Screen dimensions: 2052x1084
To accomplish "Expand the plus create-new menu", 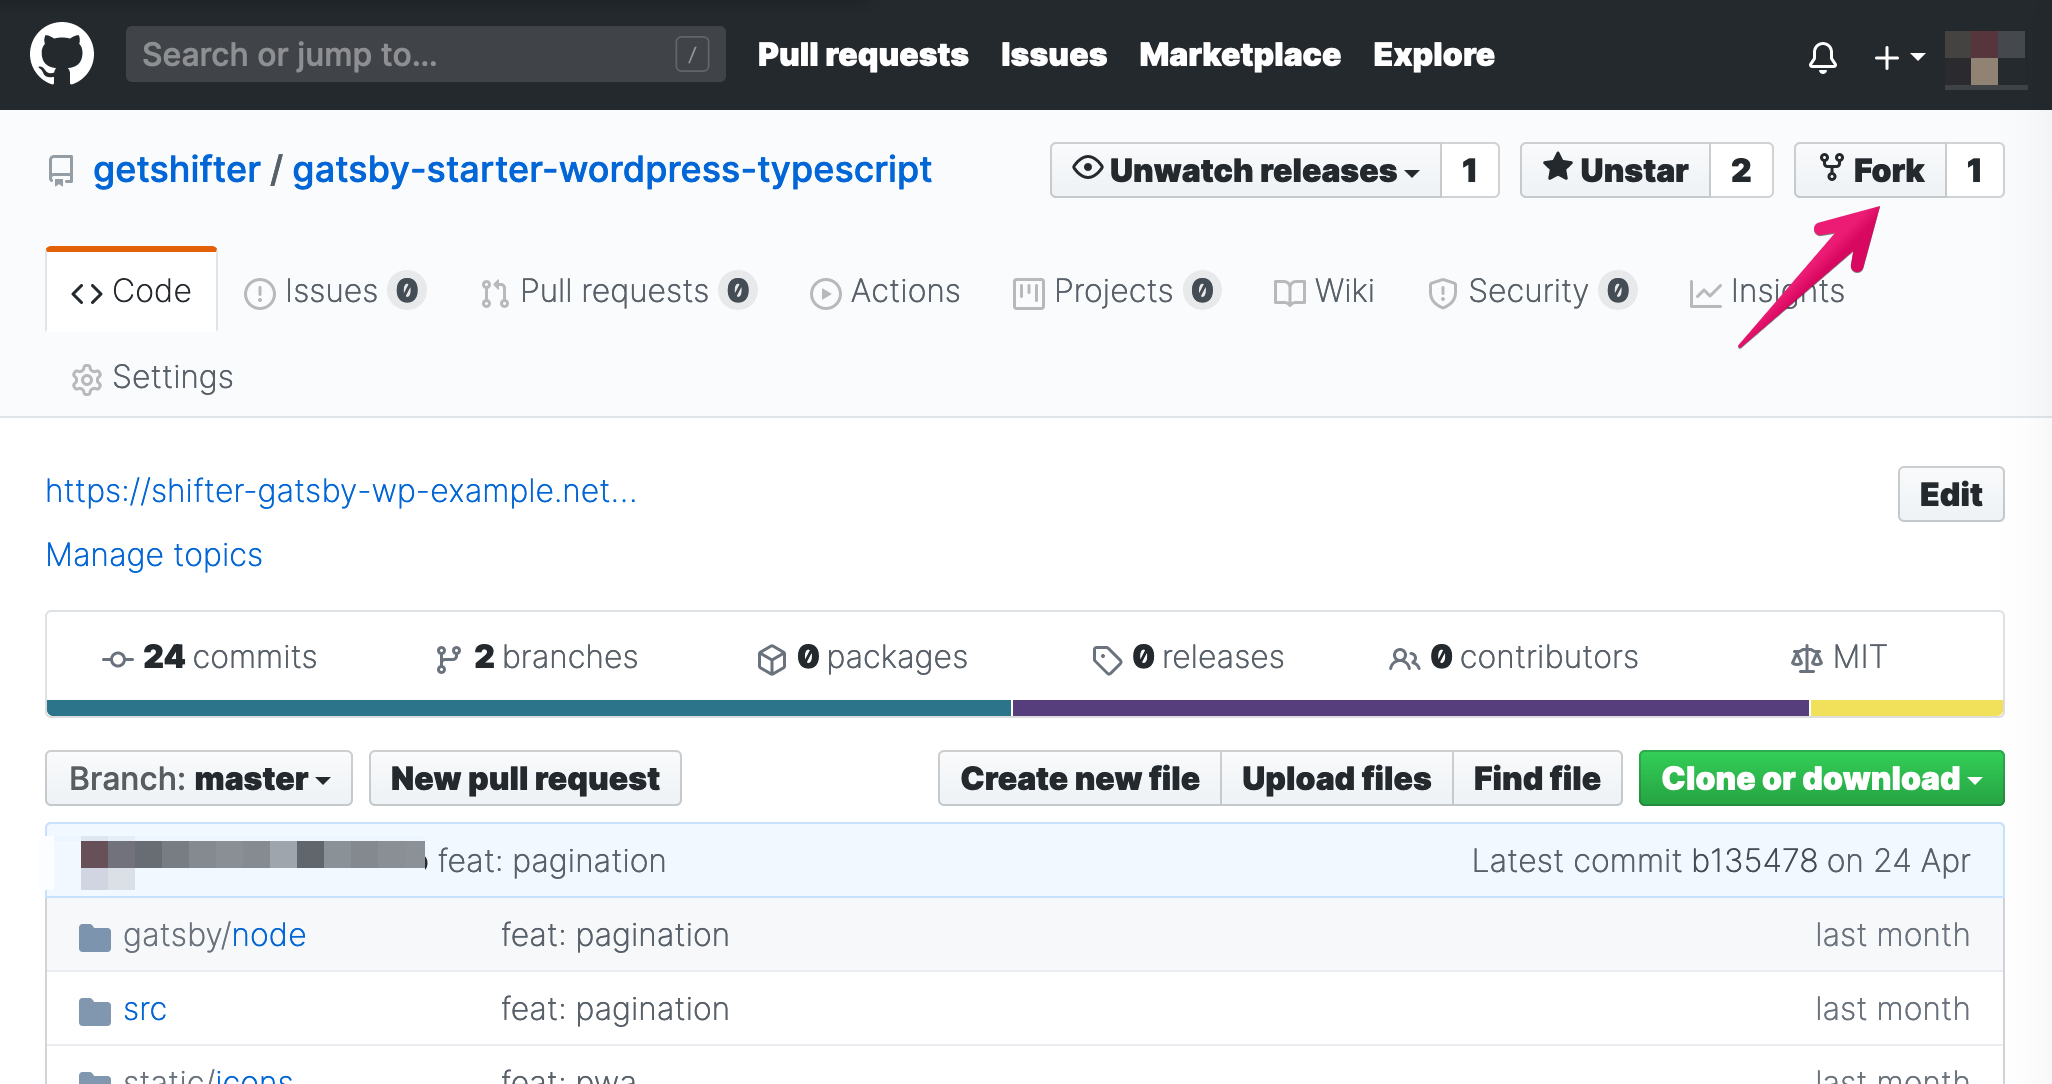I will pos(1898,57).
